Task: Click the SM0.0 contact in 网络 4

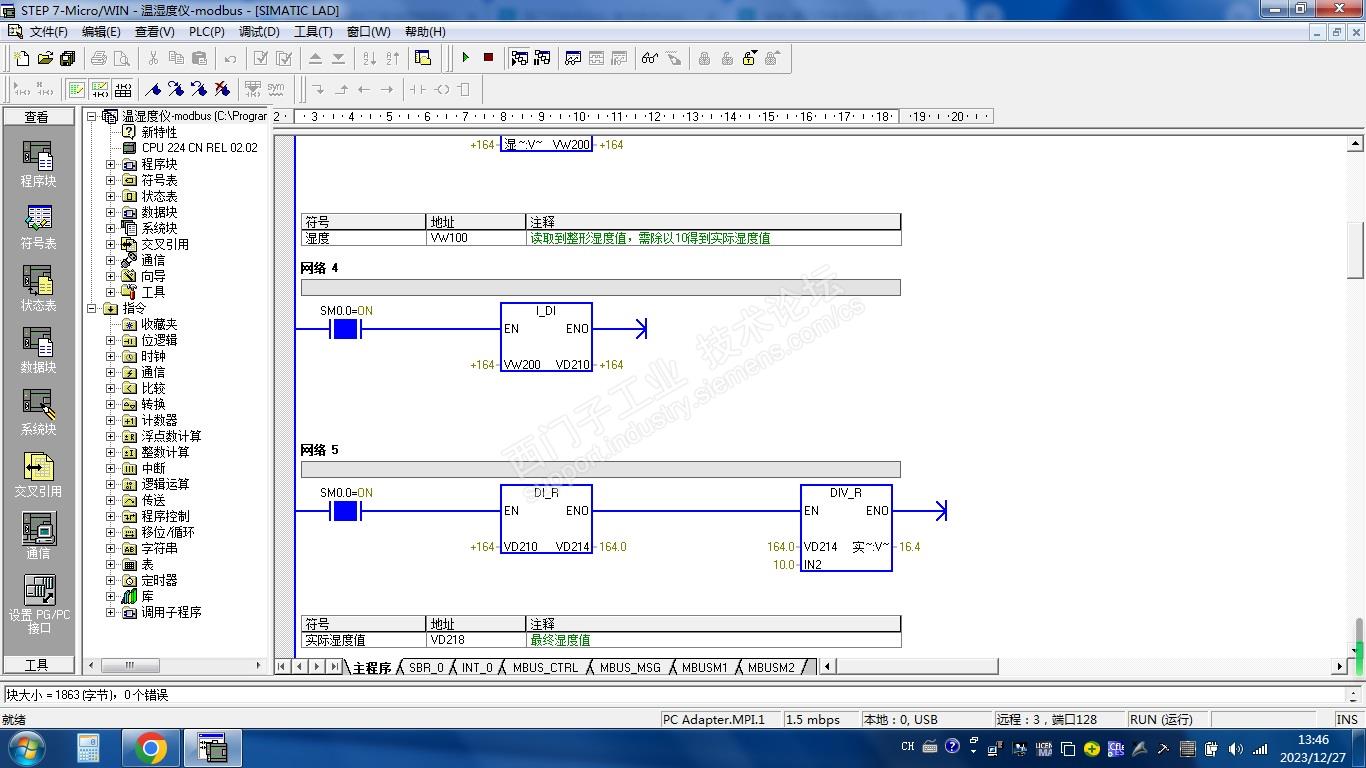Action: [345, 329]
